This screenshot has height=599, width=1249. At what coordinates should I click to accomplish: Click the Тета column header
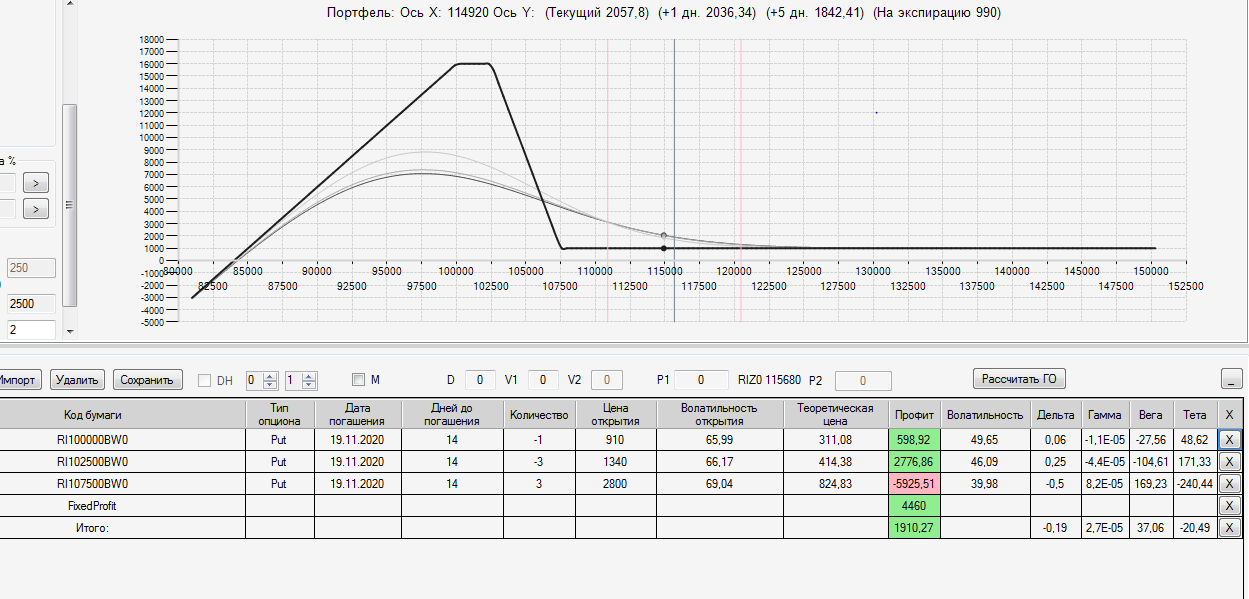coord(1194,414)
